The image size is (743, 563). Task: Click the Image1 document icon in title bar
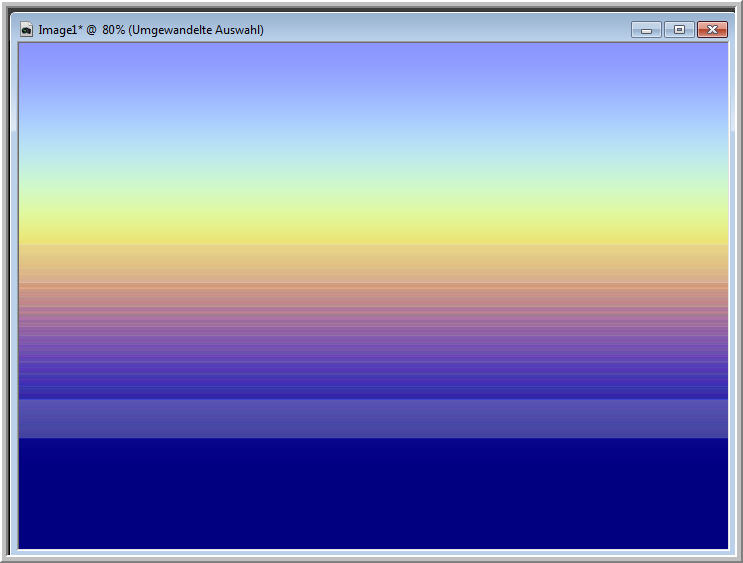pos(27,30)
